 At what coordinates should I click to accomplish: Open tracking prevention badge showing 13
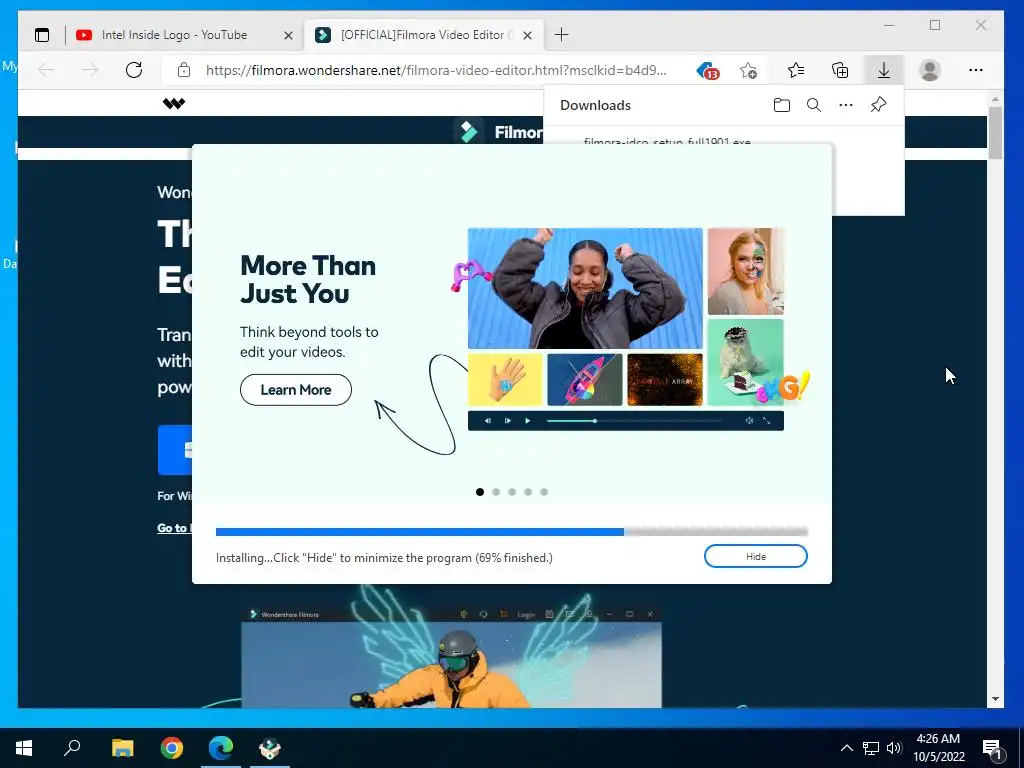pos(708,71)
